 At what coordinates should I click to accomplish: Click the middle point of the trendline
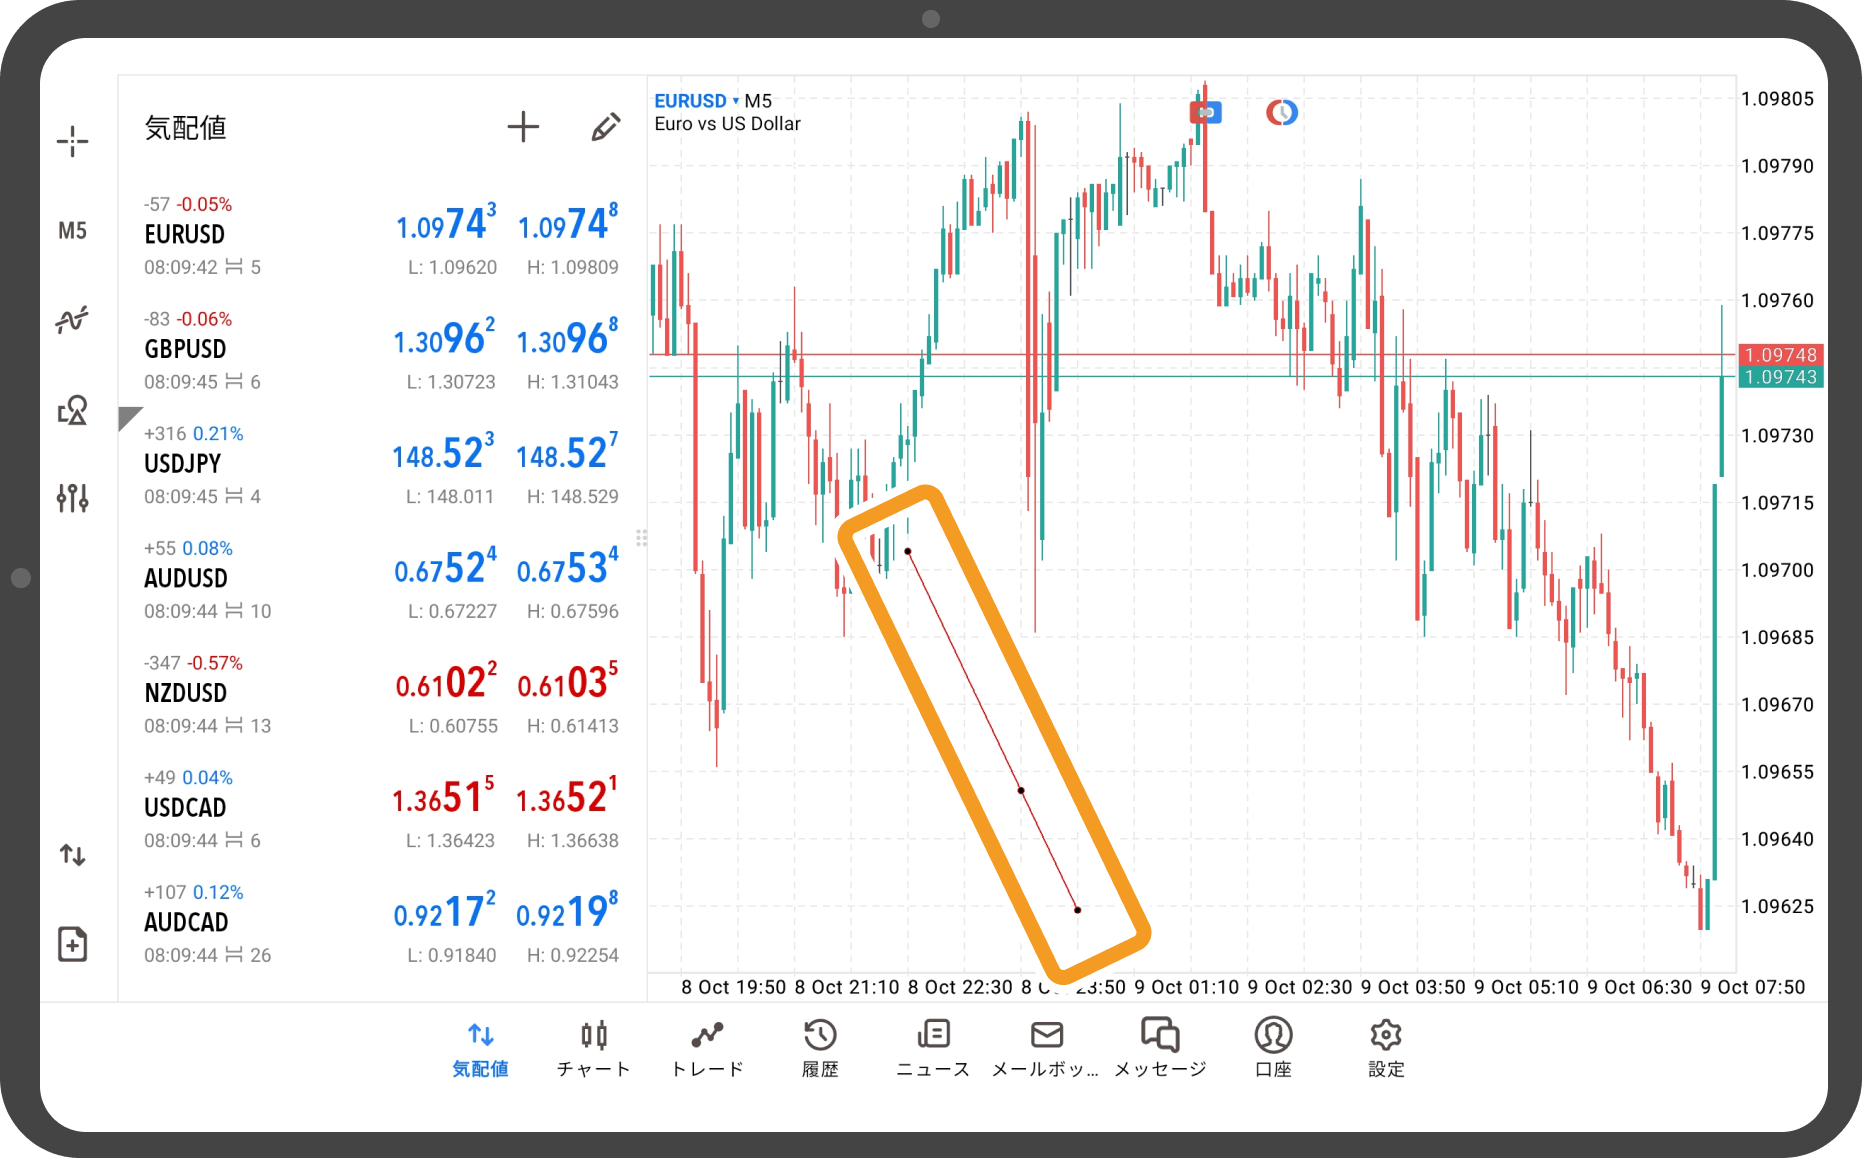click(x=1021, y=791)
